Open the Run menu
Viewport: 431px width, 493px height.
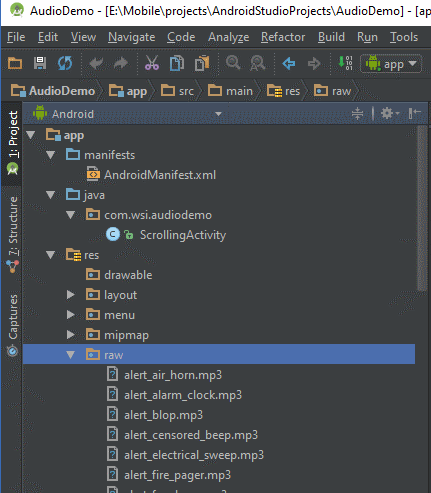click(367, 37)
